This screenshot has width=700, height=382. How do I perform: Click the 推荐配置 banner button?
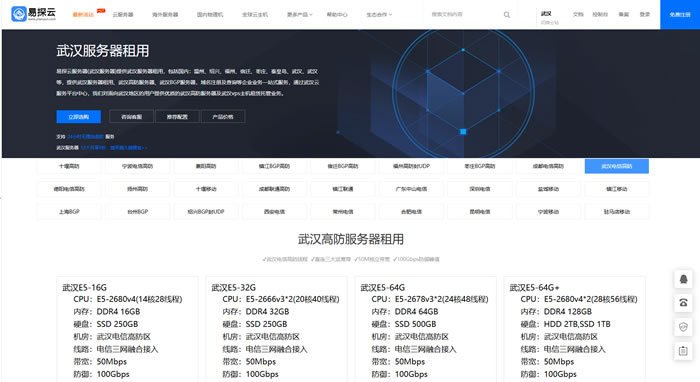pos(177,117)
